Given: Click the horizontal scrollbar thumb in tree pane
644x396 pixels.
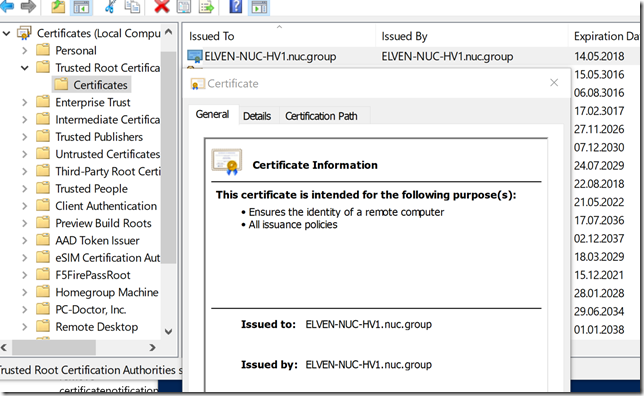Looking at the screenshot, I should (x=54, y=348).
